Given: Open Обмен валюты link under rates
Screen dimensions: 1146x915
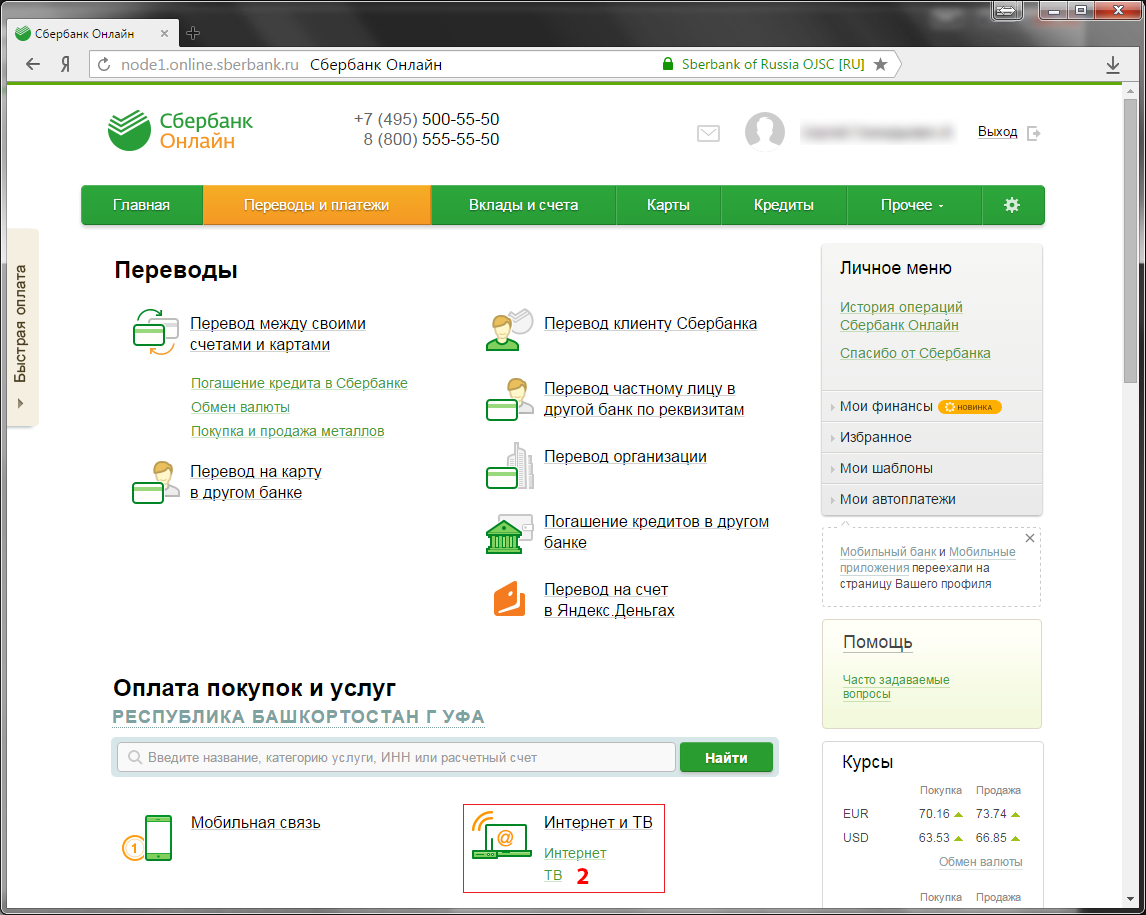Looking at the screenshot, I should [x=980, y=862].
